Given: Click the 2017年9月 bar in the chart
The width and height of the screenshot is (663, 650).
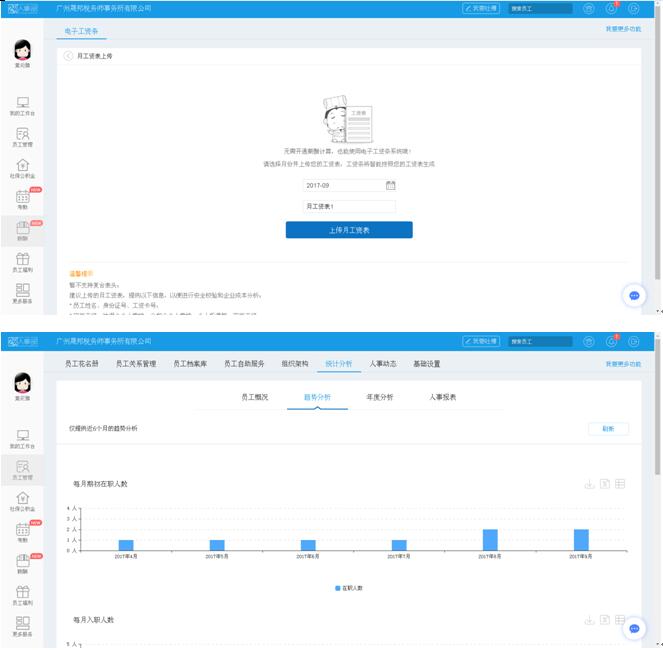Looking at the screenshot, I should (581, 539).
